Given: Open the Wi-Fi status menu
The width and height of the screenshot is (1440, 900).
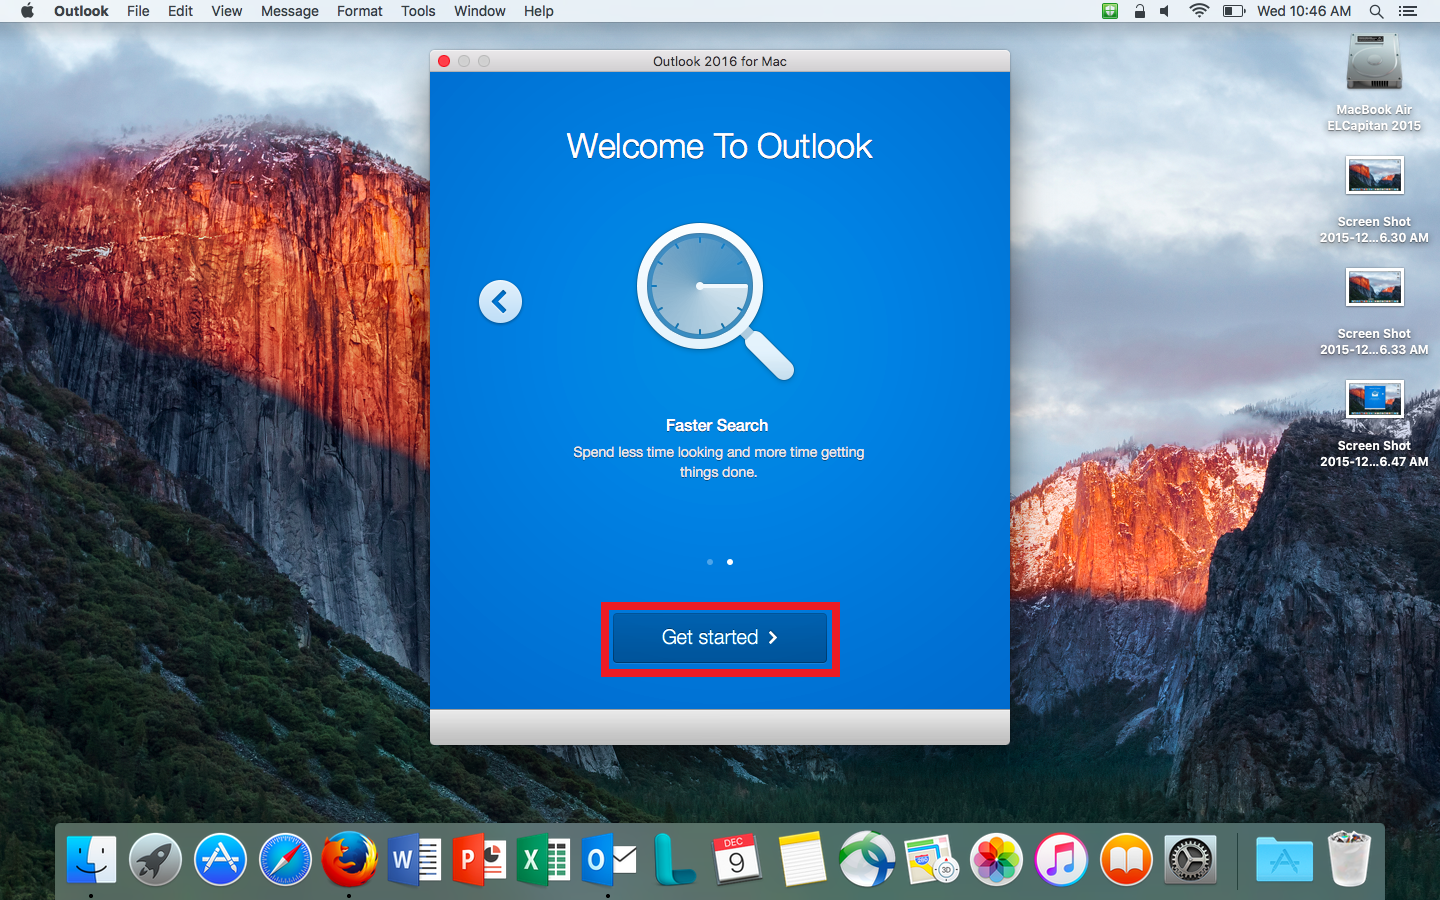Looking at the screenshot, I should (1198, 11).
